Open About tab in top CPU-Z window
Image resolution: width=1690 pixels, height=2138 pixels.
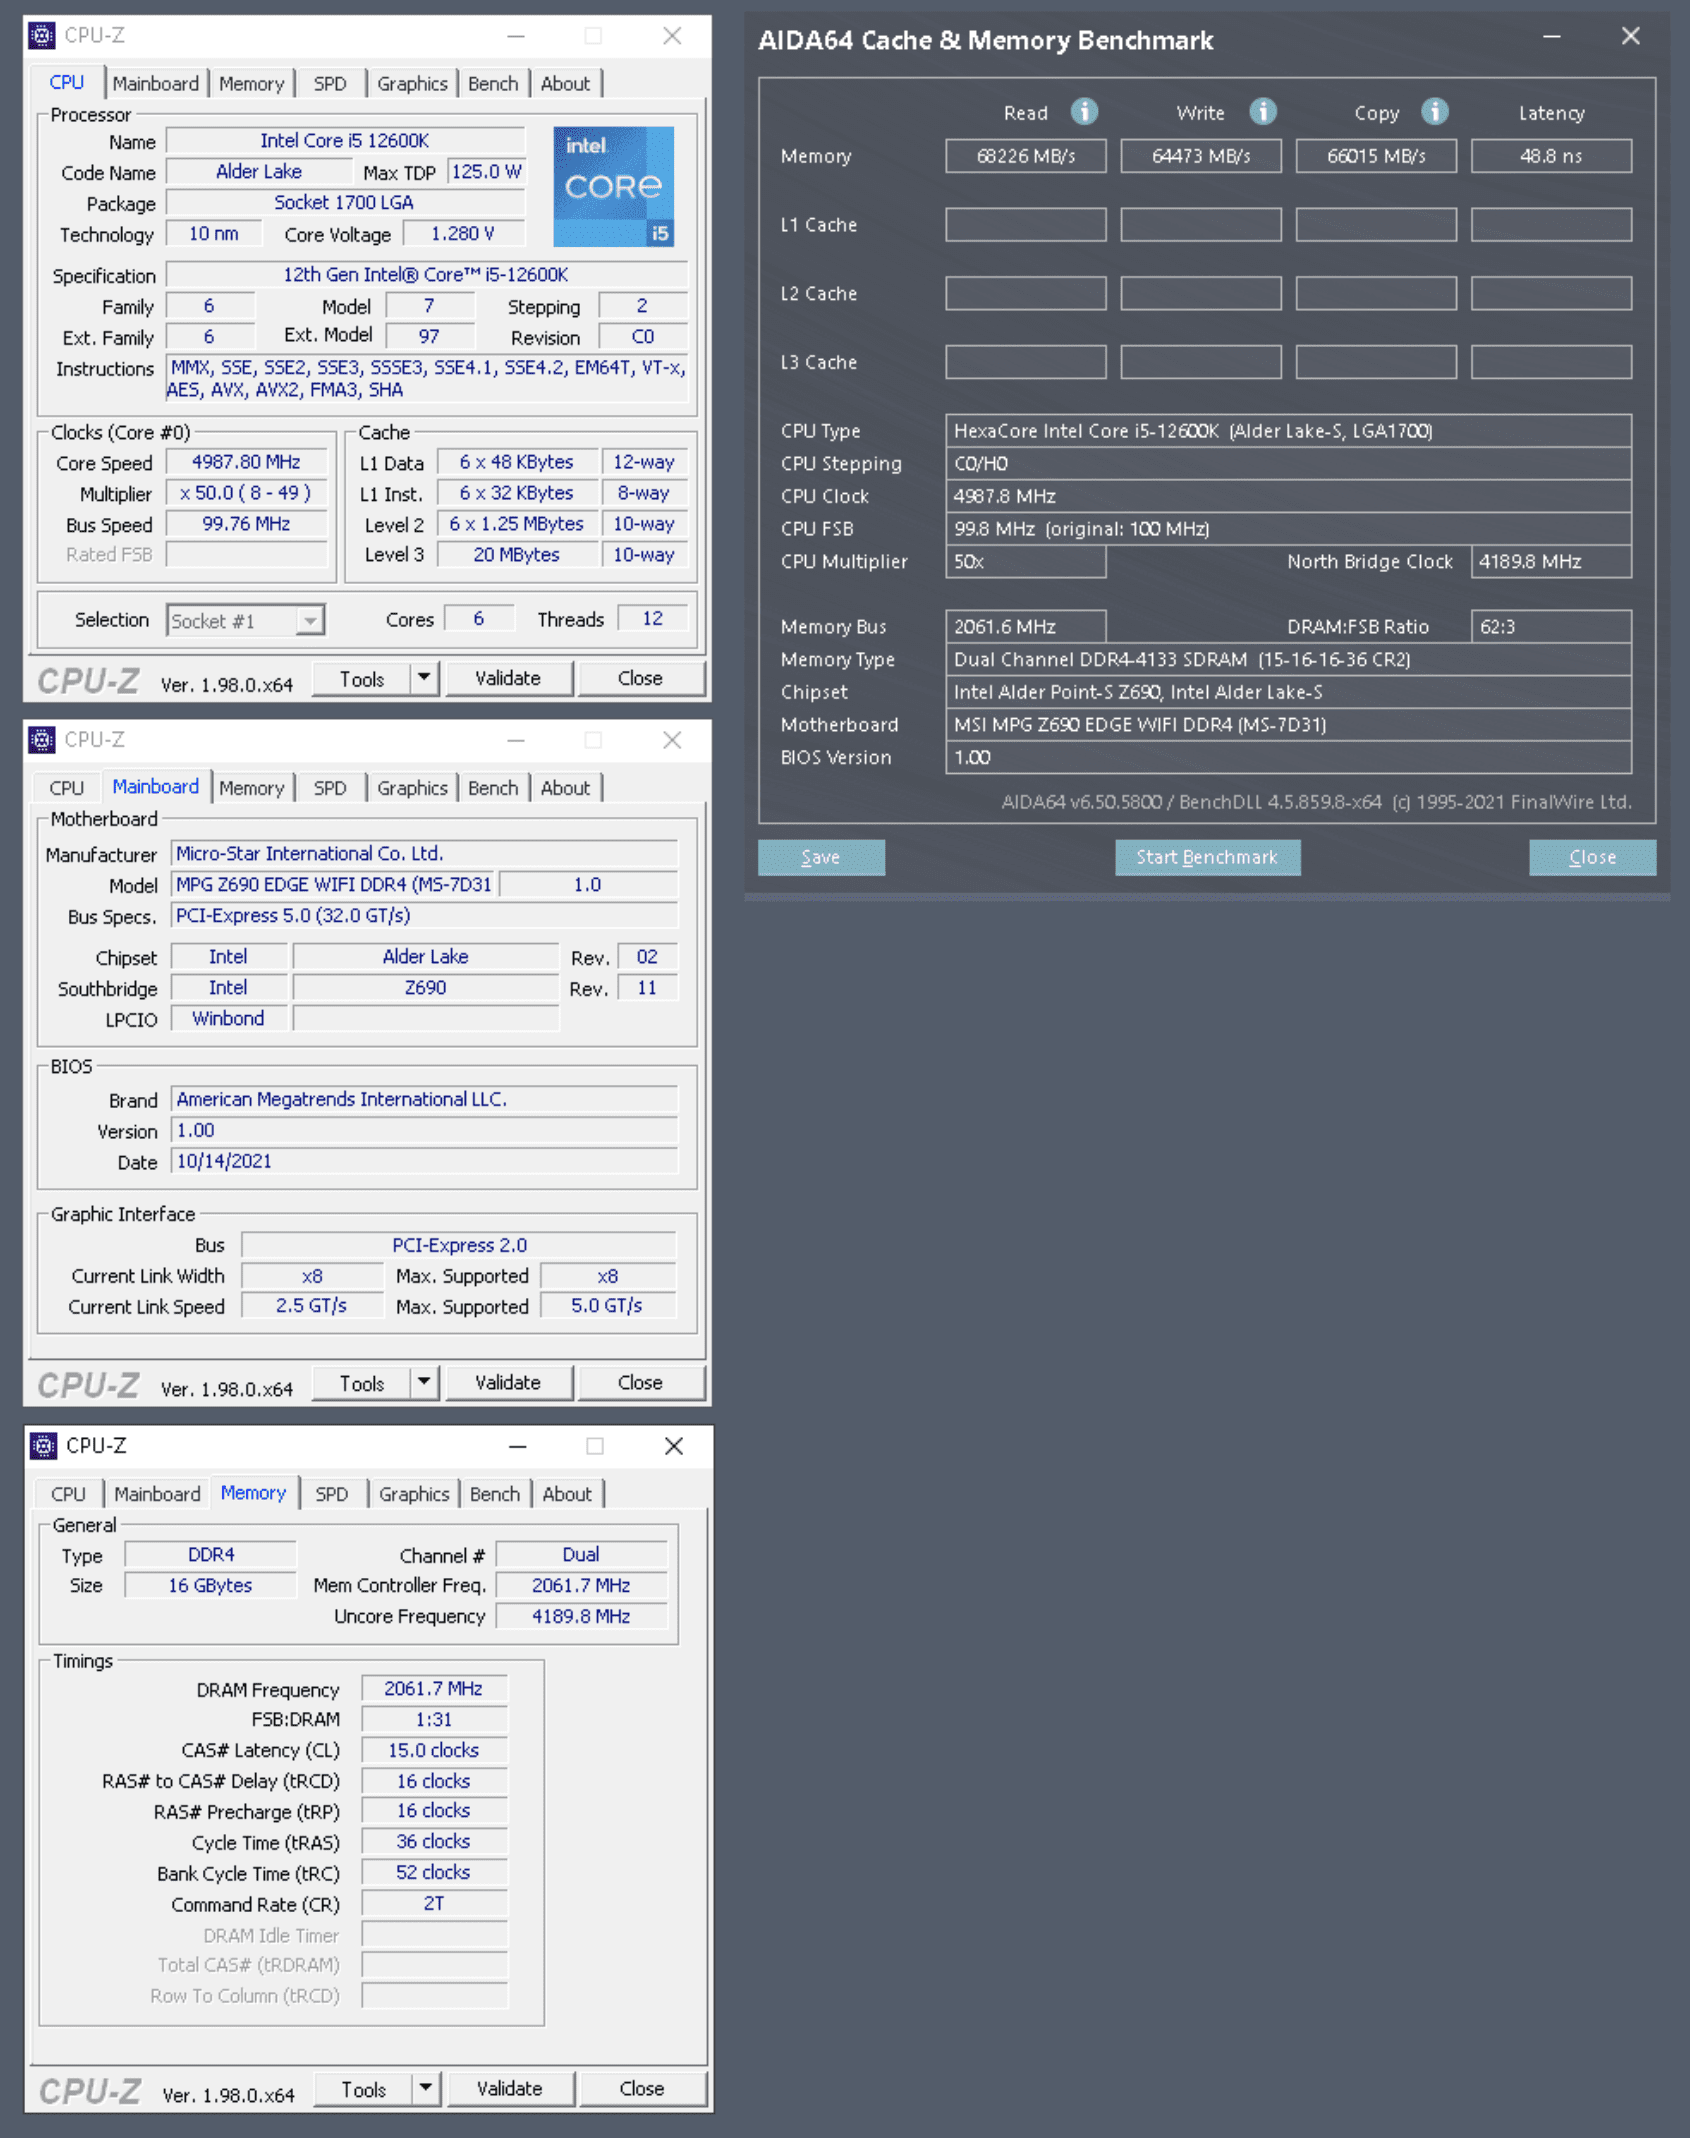click(565, 84)
